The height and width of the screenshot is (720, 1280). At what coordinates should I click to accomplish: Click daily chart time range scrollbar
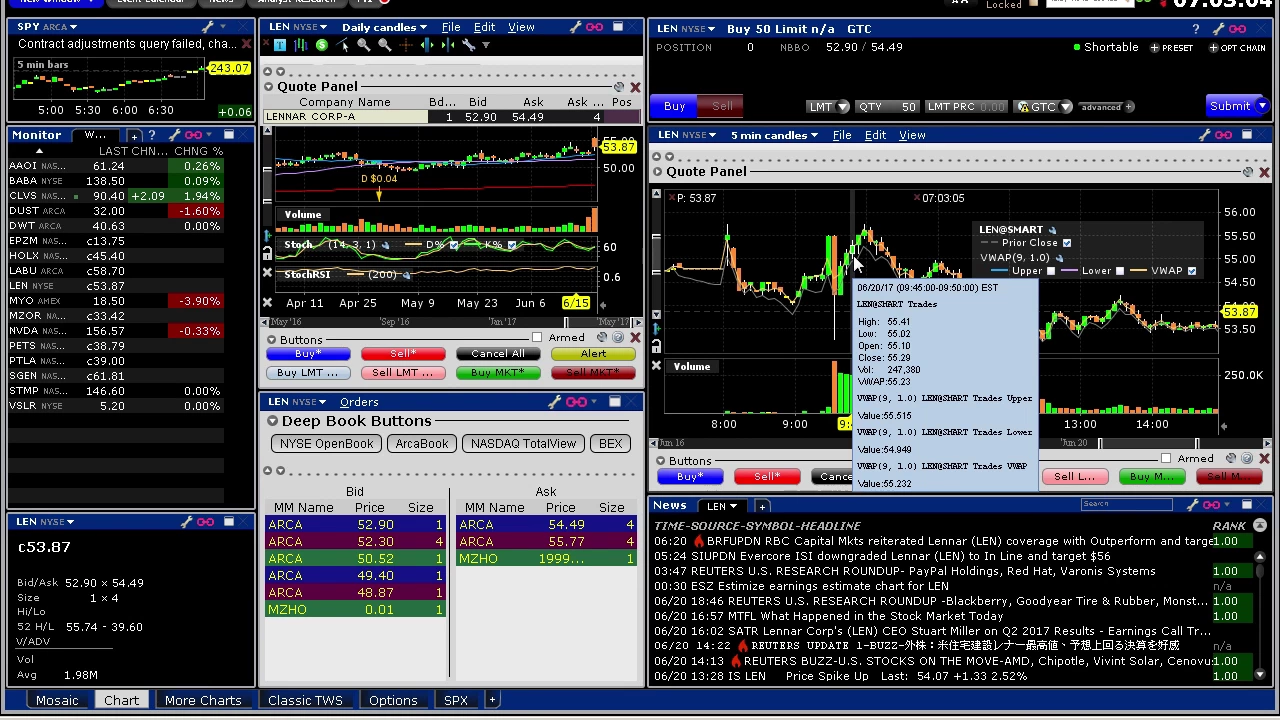tap(450, 322)
